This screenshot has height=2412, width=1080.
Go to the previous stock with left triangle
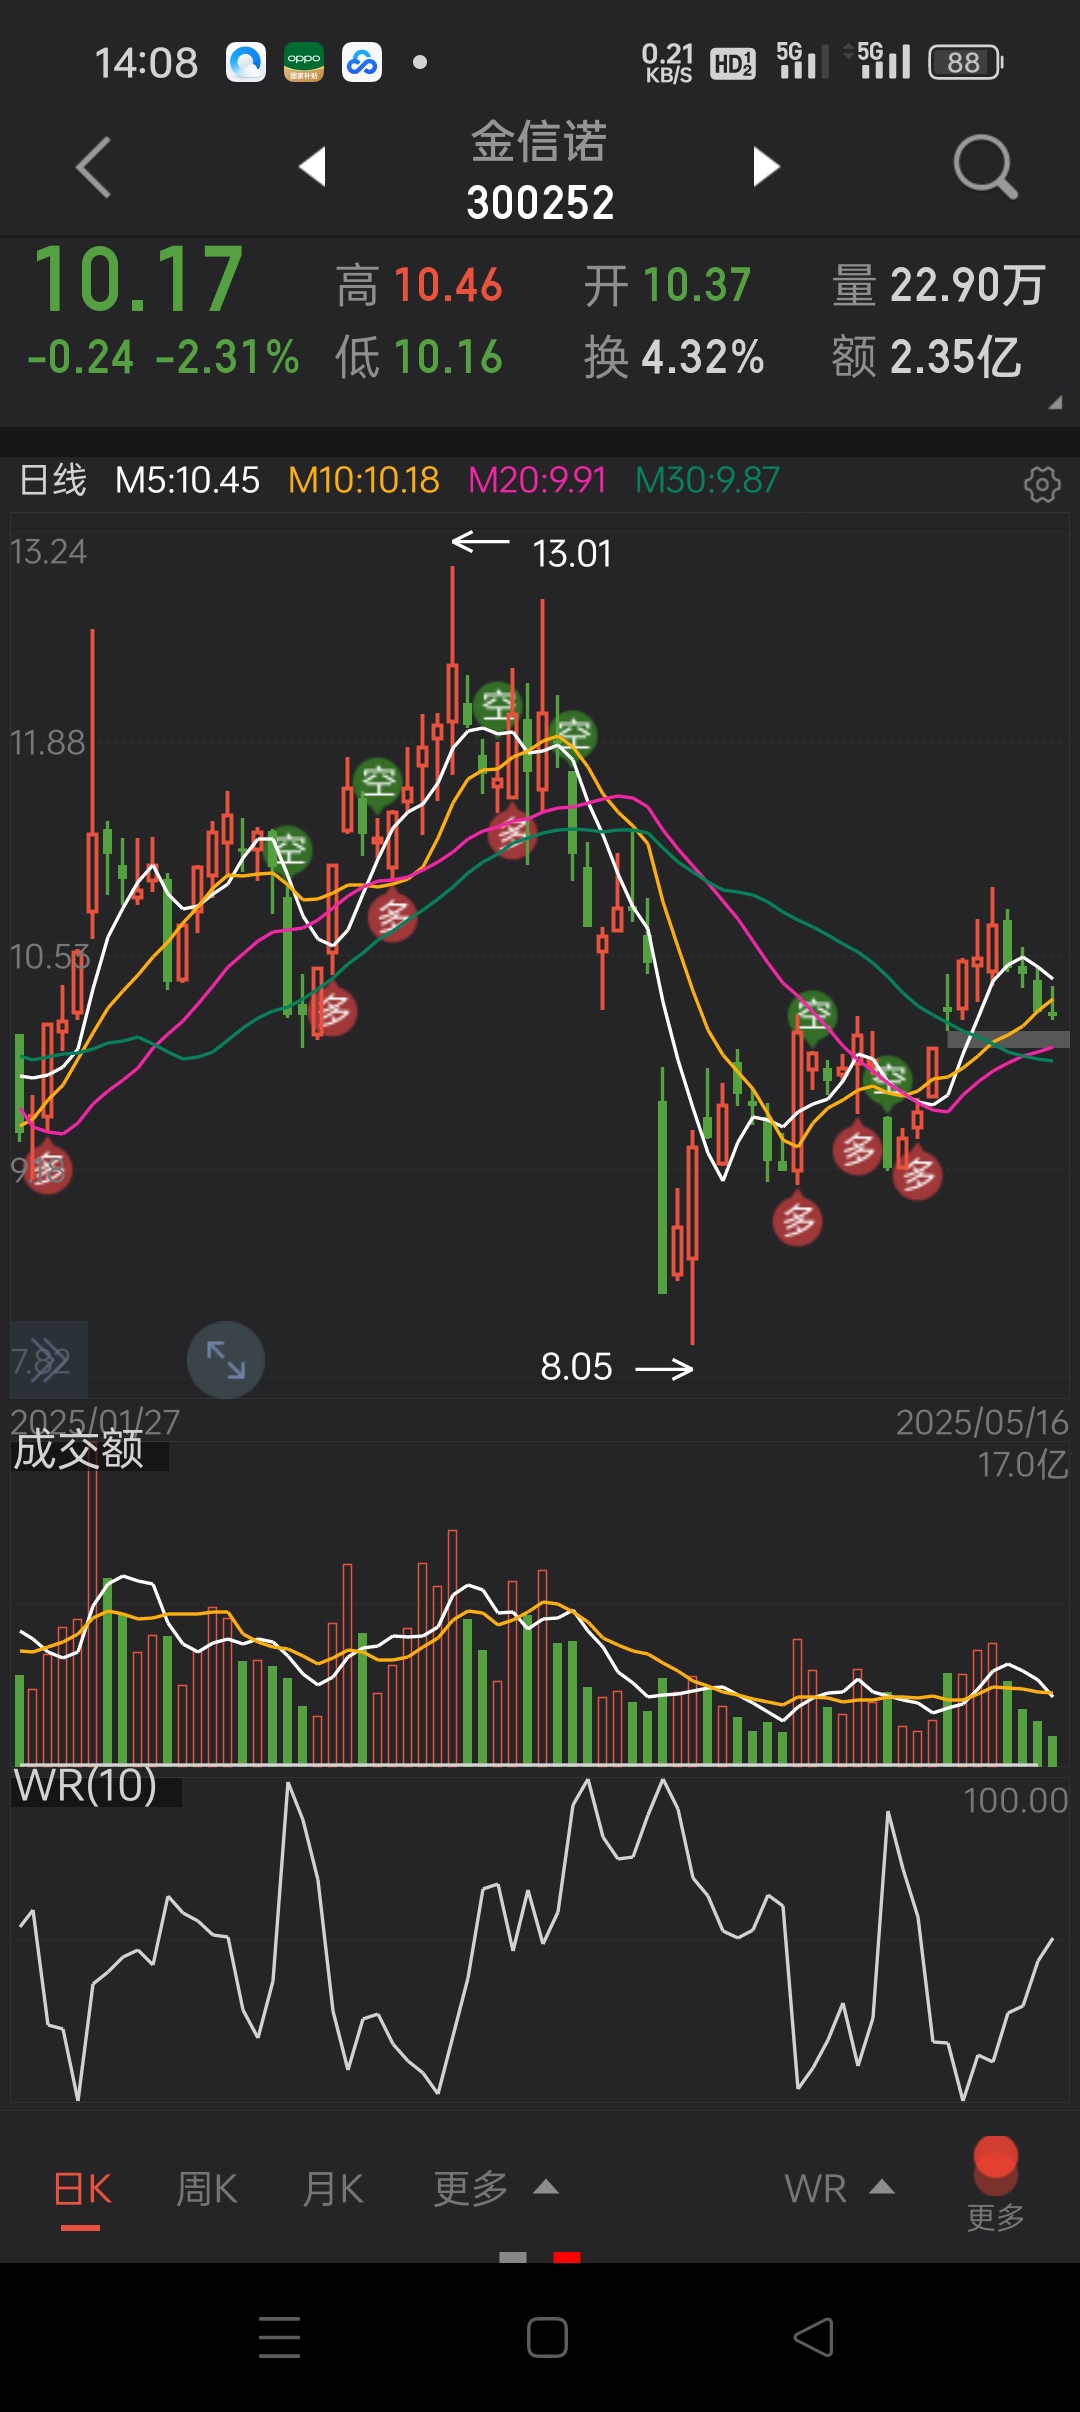[x=313, y=166]
